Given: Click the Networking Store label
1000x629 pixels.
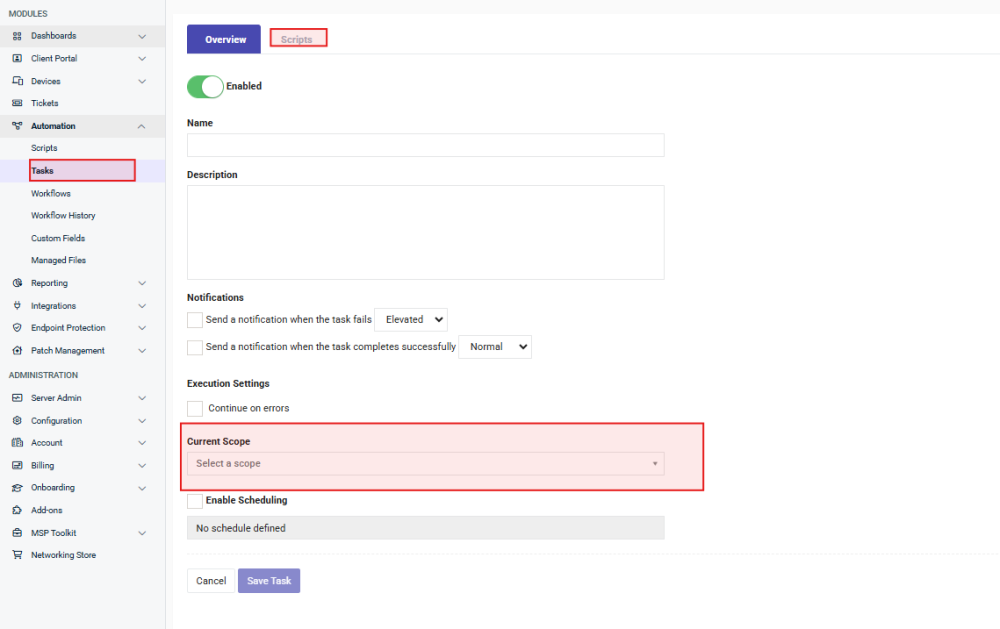Looking at the screenshot, I should [63, 555].
